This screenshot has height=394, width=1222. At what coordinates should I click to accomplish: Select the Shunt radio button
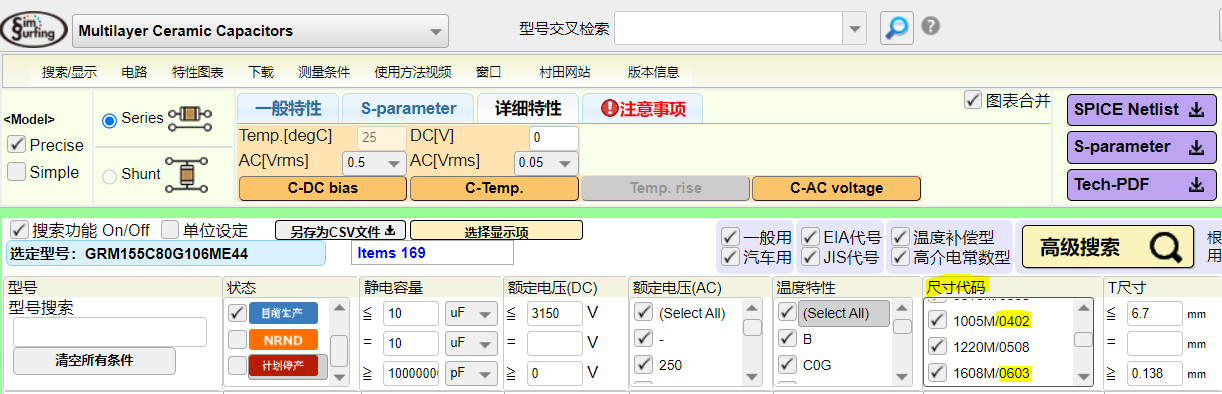tap(109, 176)
